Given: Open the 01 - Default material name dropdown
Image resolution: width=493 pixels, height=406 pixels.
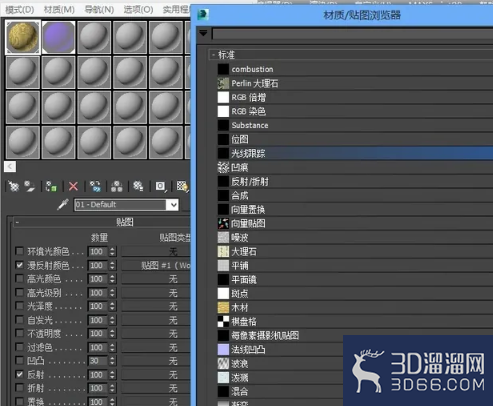Looking at the screenshot, I should [173, 205].
